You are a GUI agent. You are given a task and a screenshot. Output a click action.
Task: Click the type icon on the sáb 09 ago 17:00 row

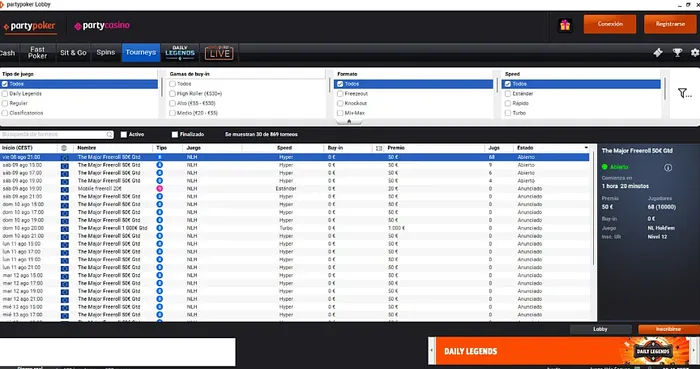[x=159, y=173]
